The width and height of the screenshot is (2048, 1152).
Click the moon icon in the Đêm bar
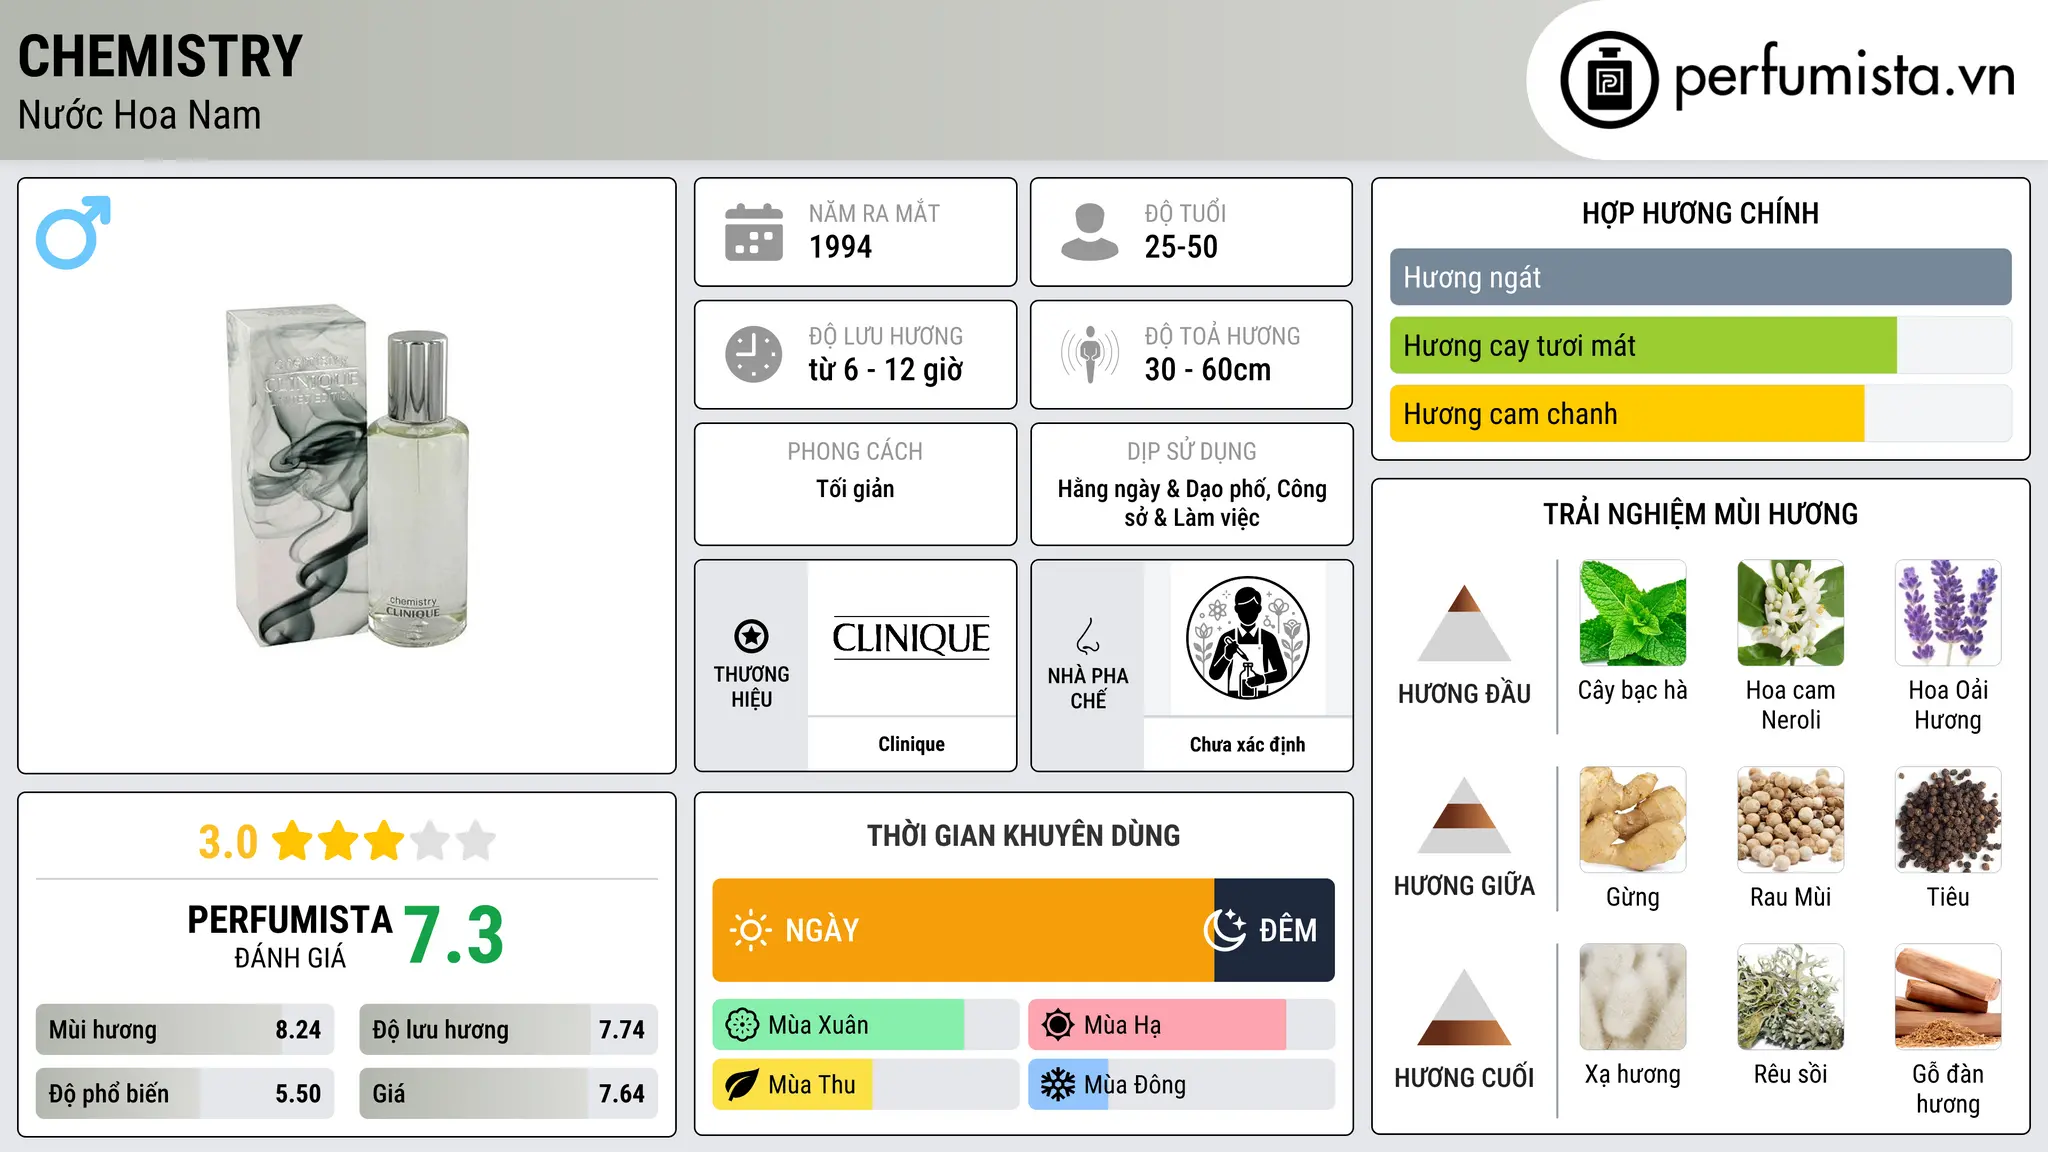(1225, 930)
